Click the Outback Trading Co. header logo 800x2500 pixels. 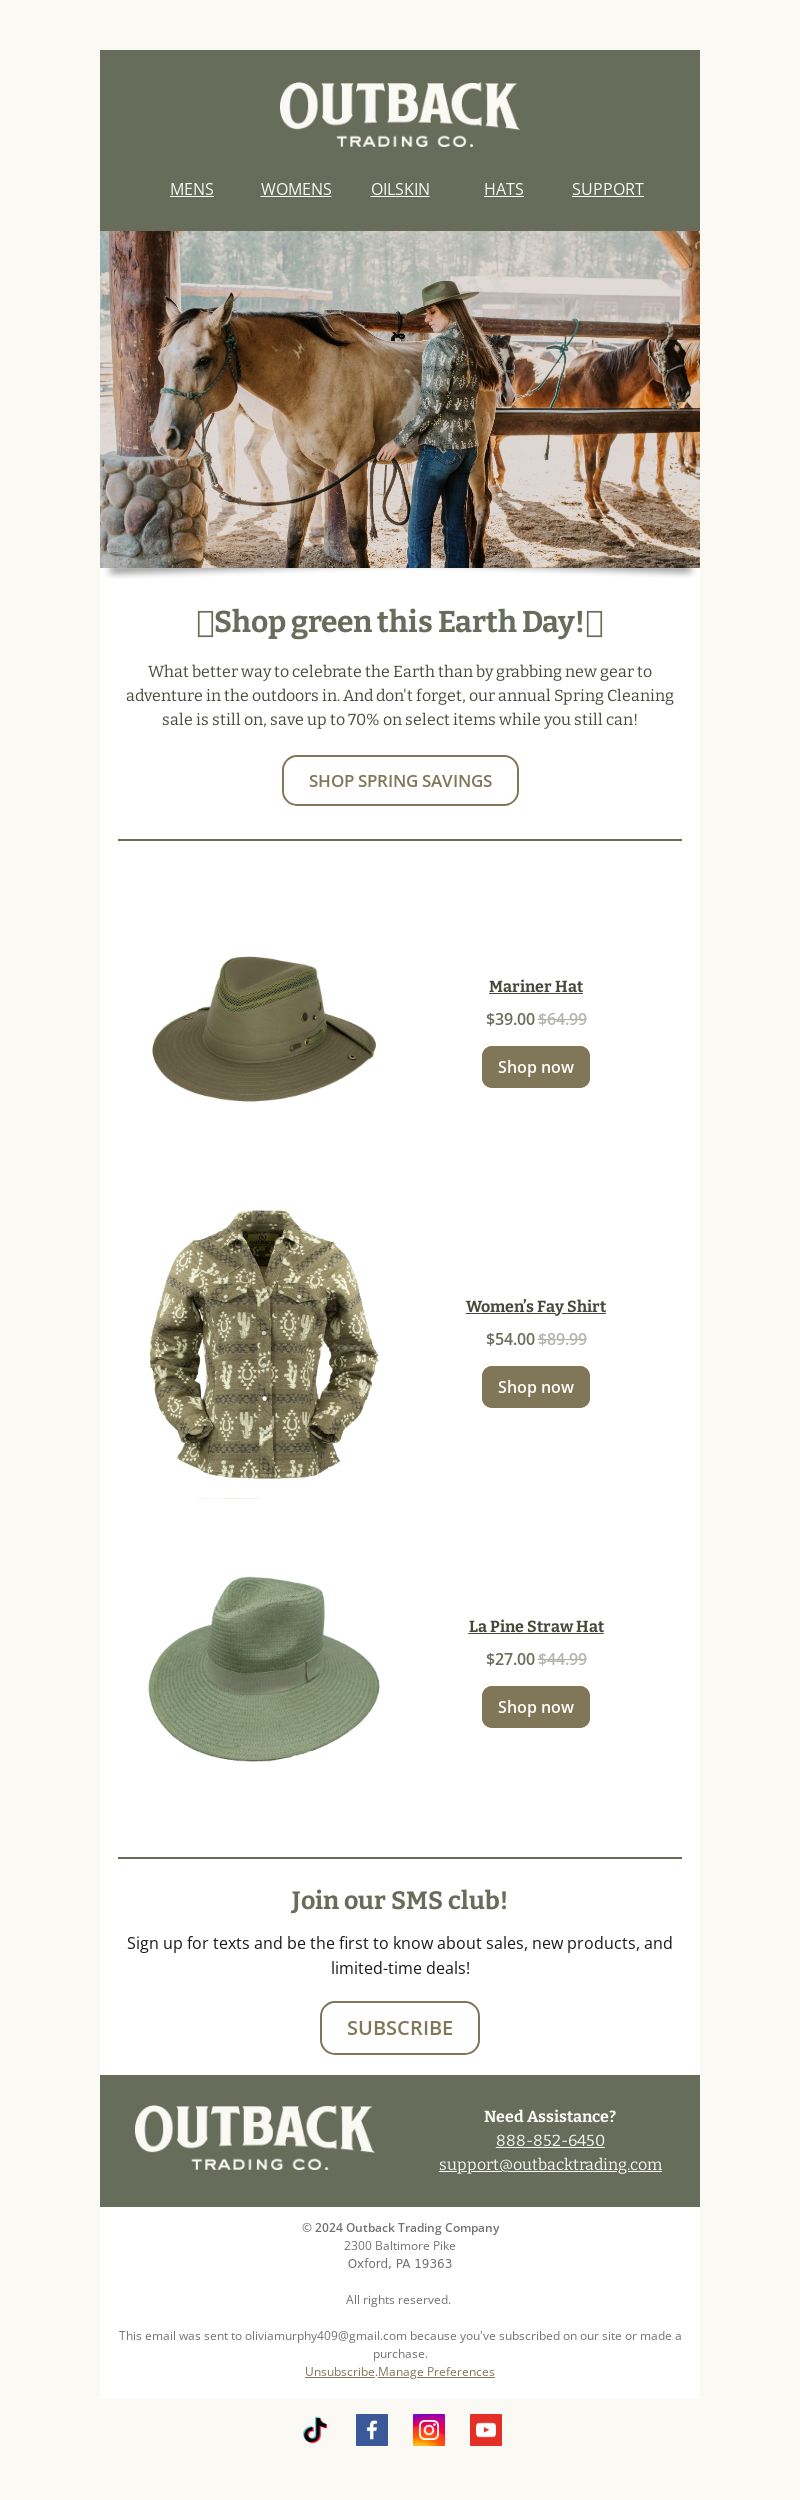point(400,115)
